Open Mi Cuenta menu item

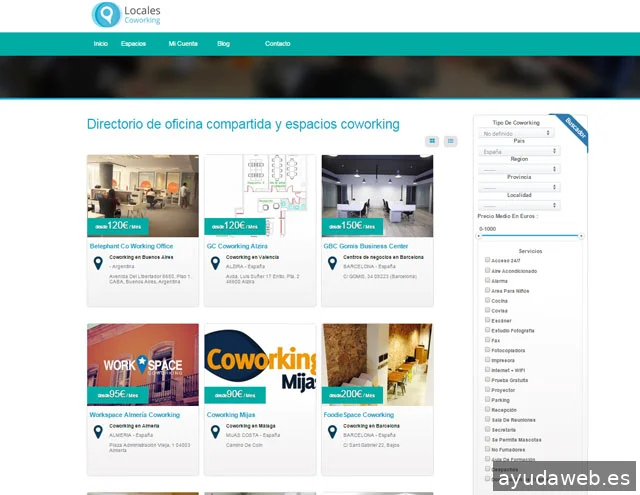click(183, 44)
